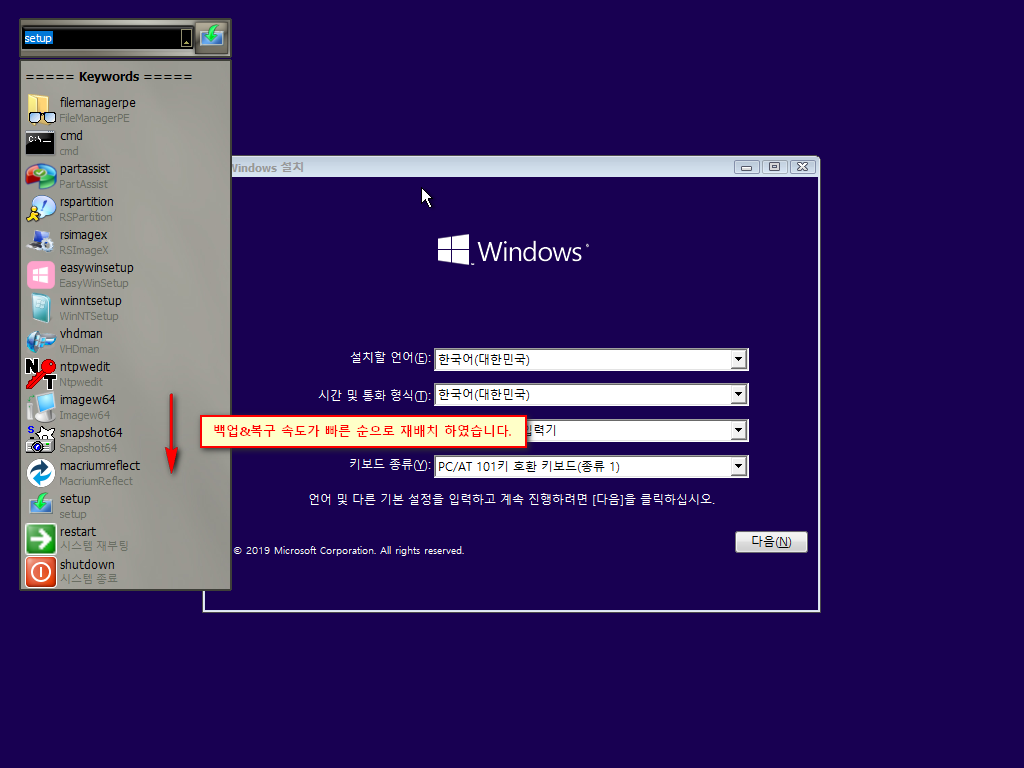Launch the pink easywinsetup icon
Viewport: 1024px width, 768px height.
click(40, 275)
